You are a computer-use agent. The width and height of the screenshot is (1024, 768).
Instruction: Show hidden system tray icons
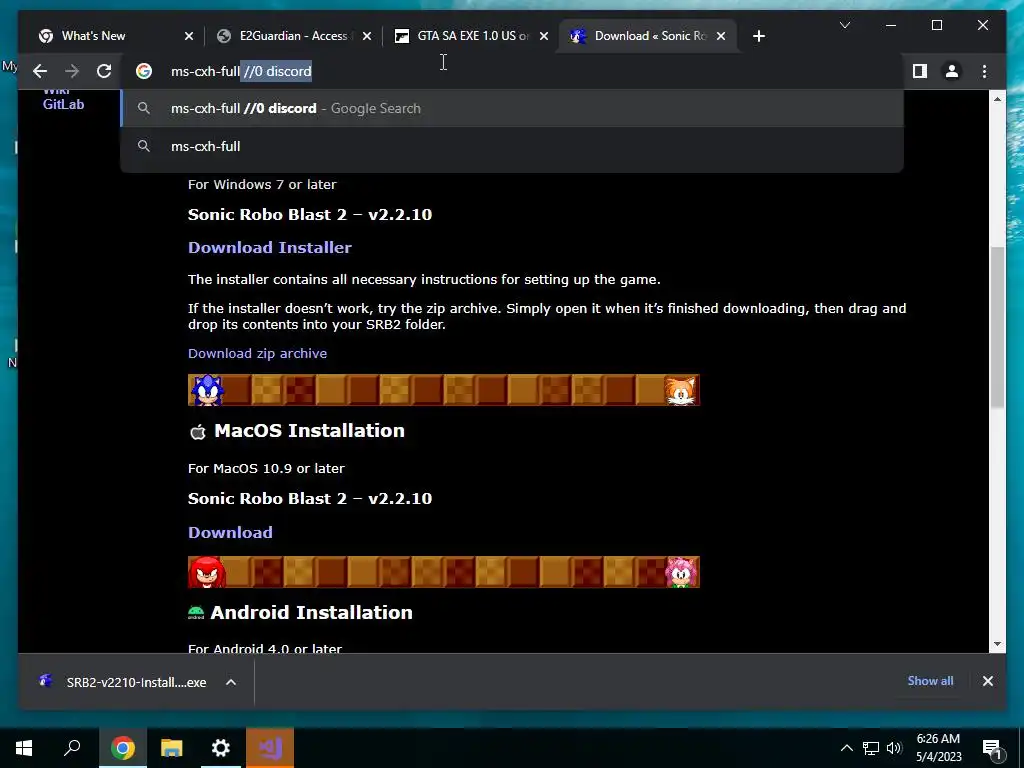846,748
